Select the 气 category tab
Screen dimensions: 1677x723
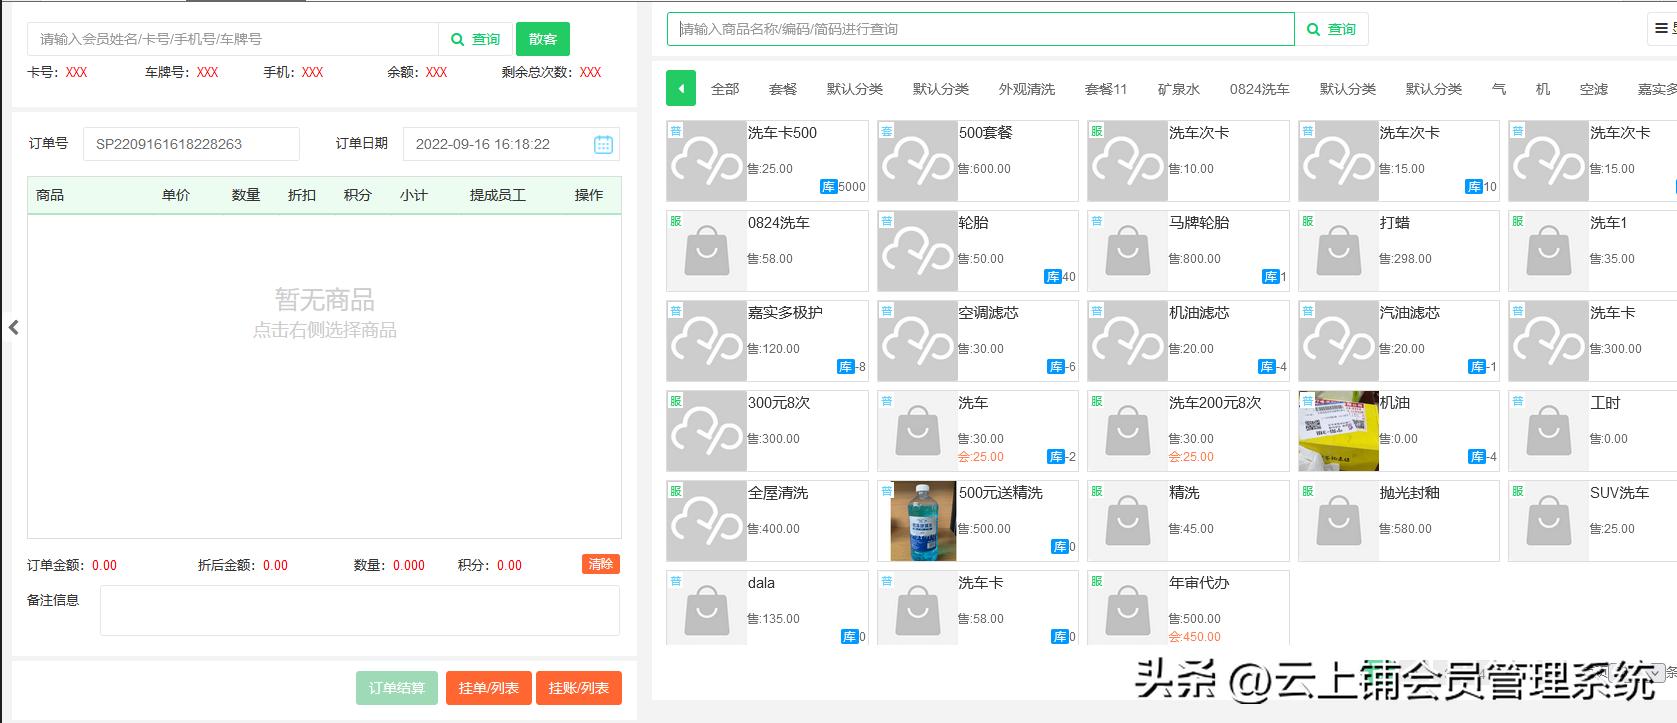pos(1498,89)
